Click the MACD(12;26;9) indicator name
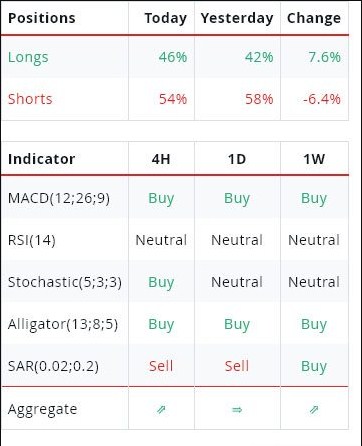This screenshot has width=362, height=446. (59, 198)
